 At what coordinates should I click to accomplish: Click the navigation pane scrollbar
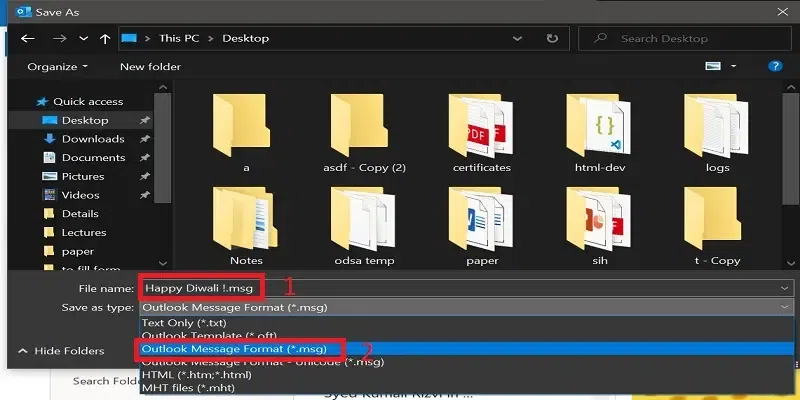click(x=163, y=148)
